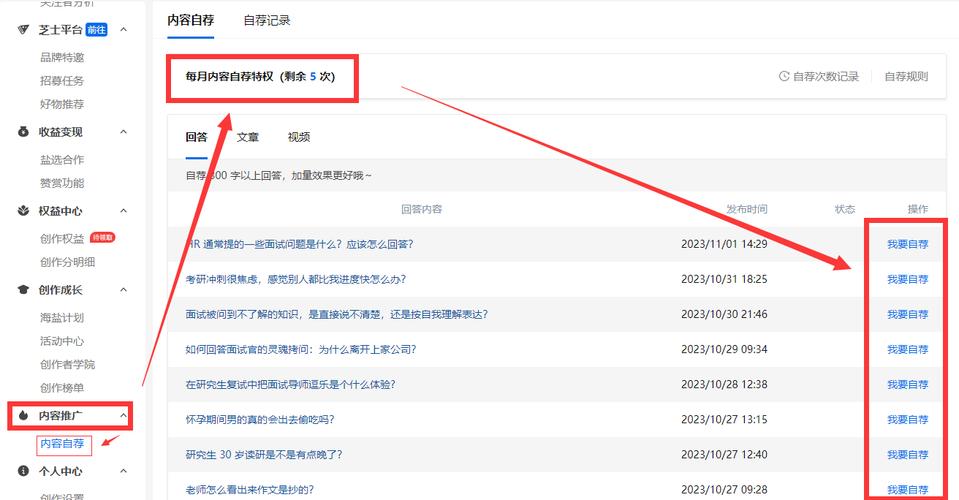Click the 待领取 badge beside 创作权益
959x500 pixels.
point(102,237)
